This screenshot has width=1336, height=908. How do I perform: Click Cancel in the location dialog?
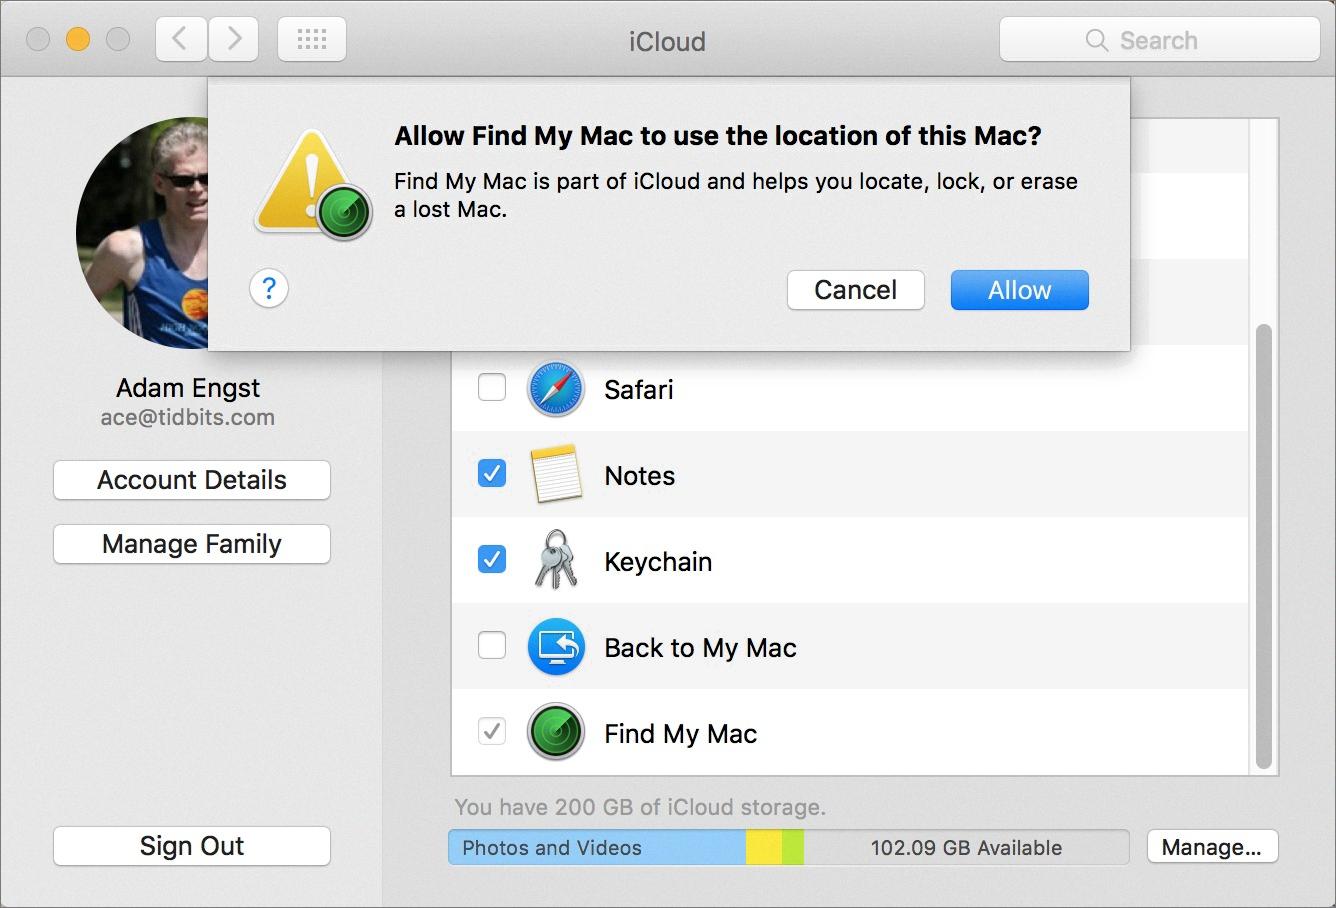(855, 290)
